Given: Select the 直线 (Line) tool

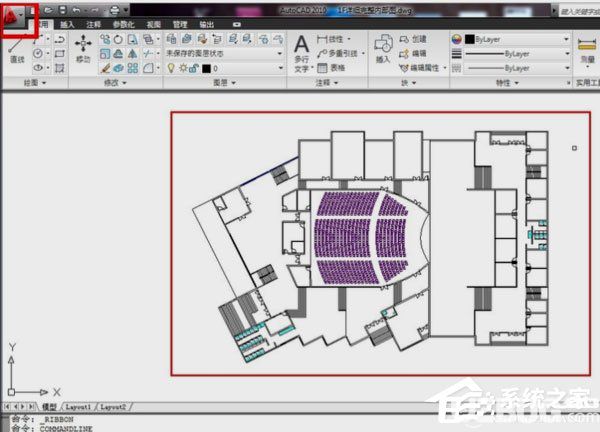Looking at the screenshot, I should point(17,50).
